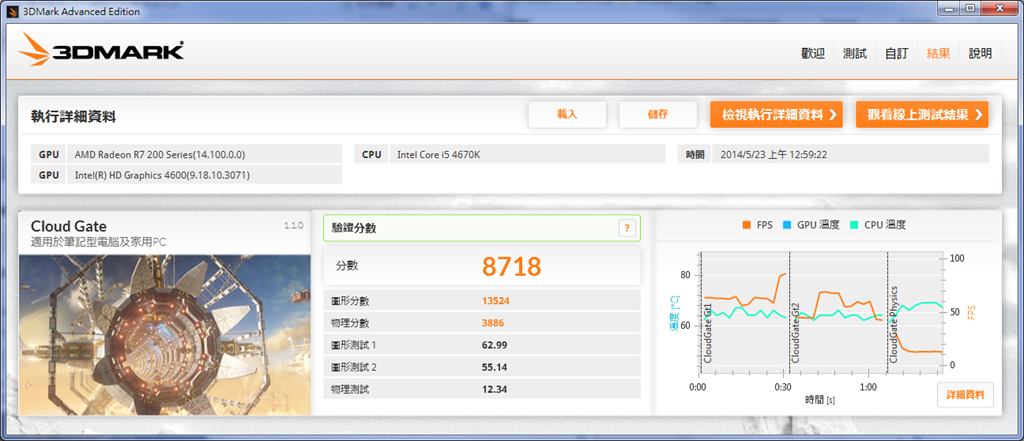This screenshot has width=1024, height=441.
Task: Click the CloudGateGt2 chart marker
Action: tap(796, 333)
